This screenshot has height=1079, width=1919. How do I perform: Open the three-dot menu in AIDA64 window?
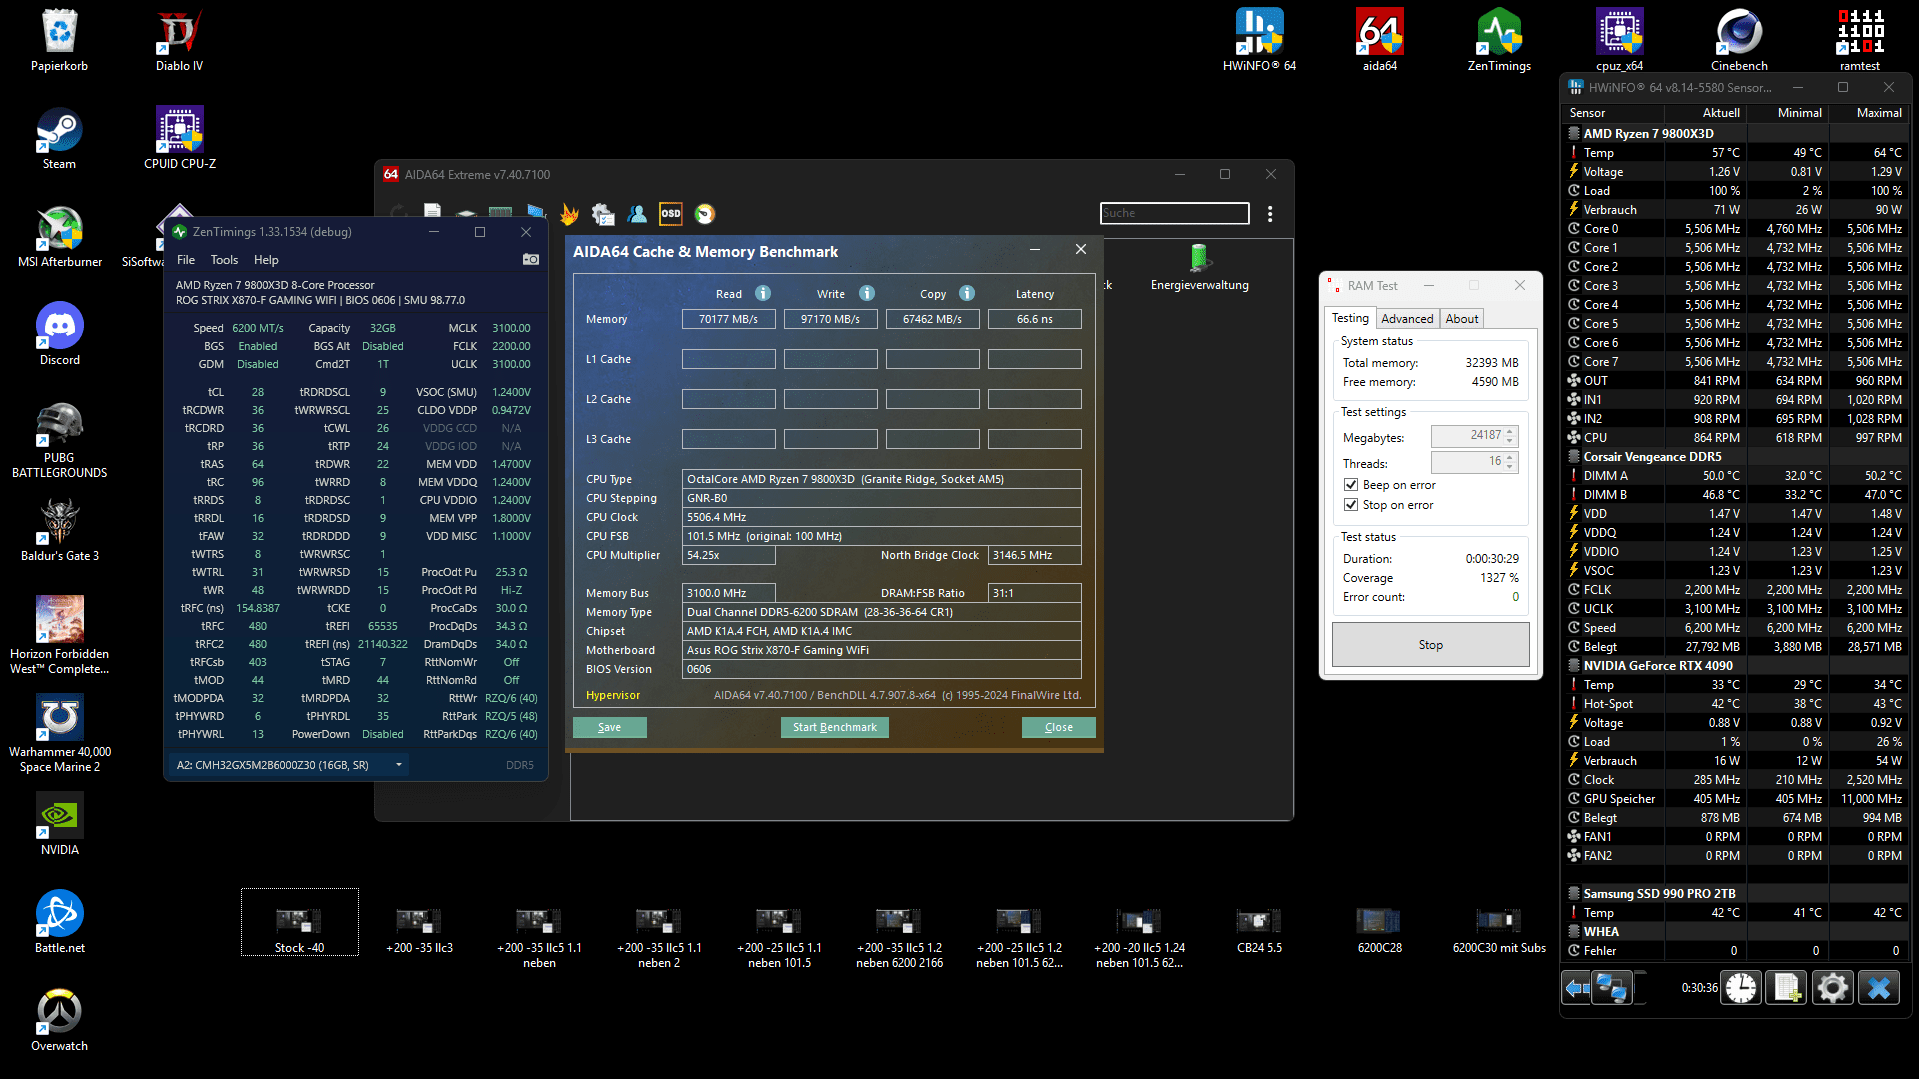point(1270,213)
